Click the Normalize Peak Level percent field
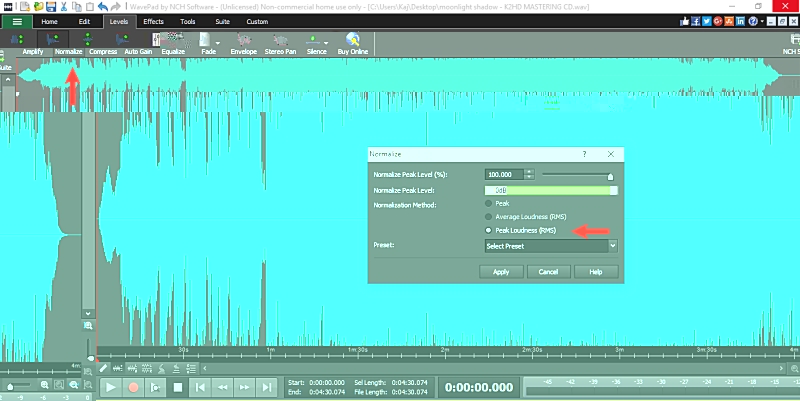The image size is (800, 401). pyautogui.click(x=504, y=174)
